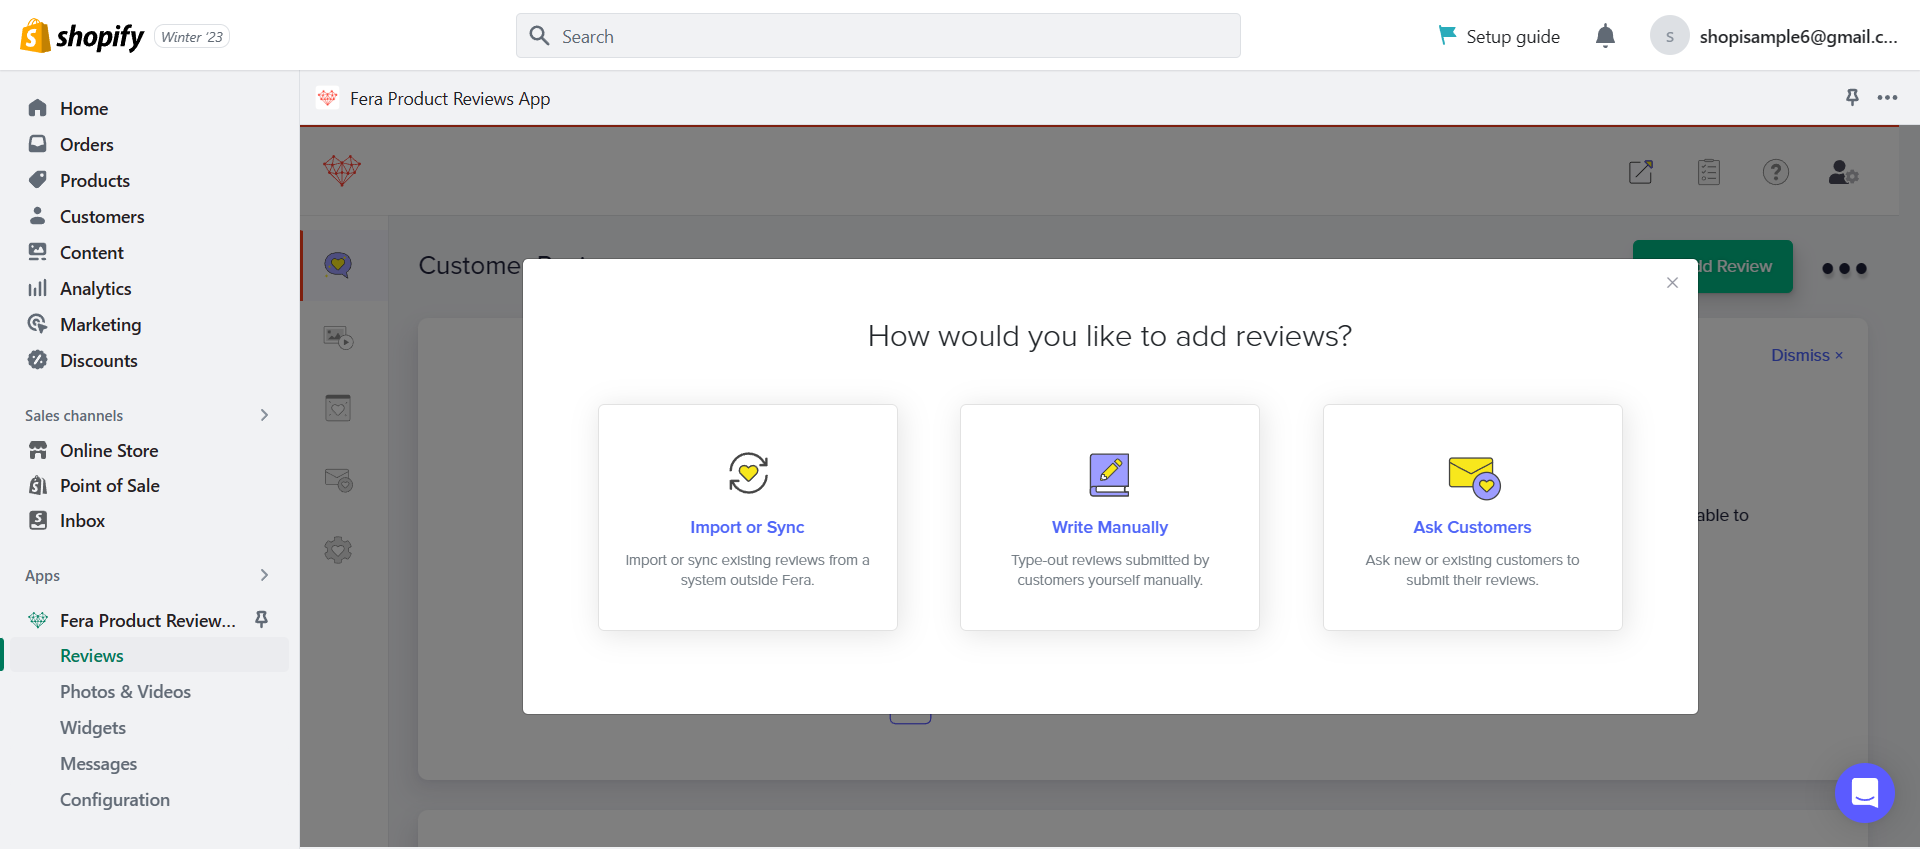Open Analytics in the sidebar
The image size is (1920, 849).
point(96,288)
